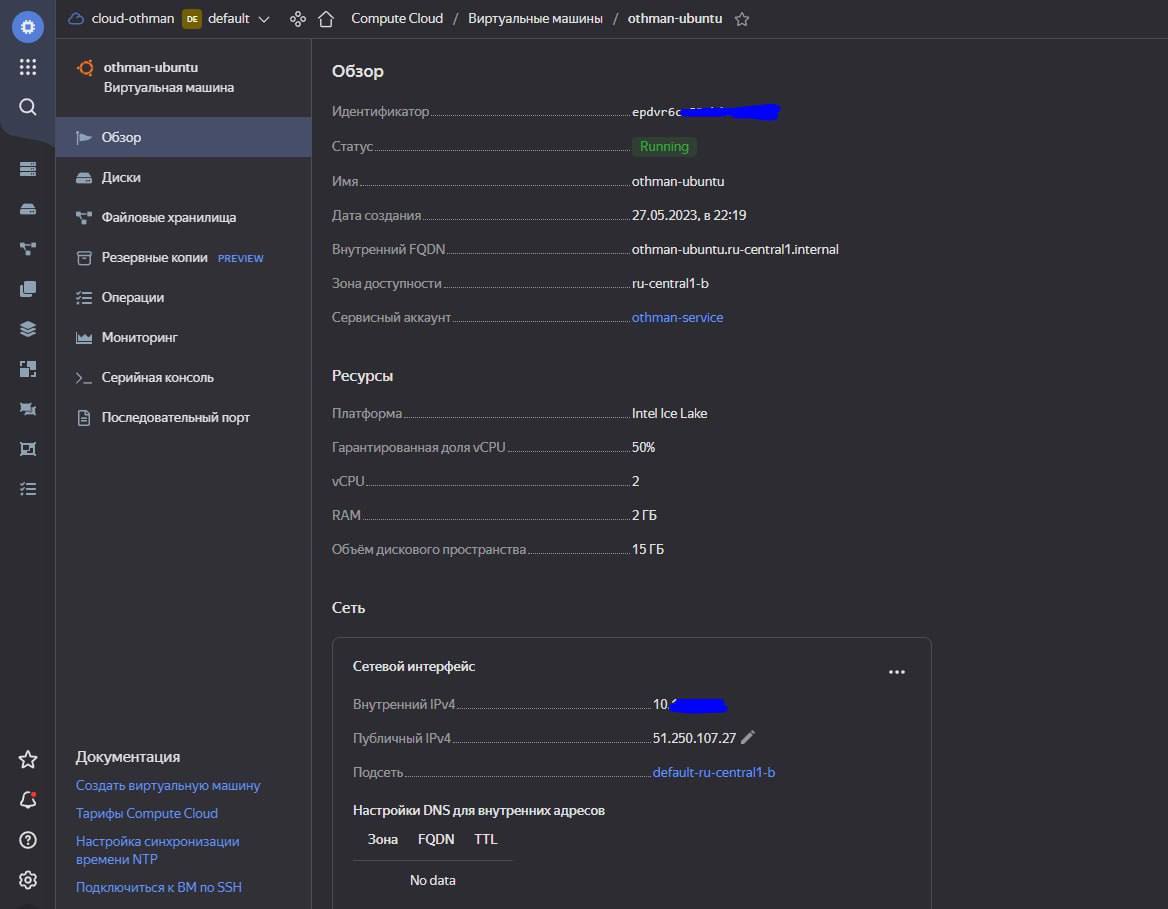
Task: Open Настройка синхронизации времени NTP link
Action: (157, 850)
